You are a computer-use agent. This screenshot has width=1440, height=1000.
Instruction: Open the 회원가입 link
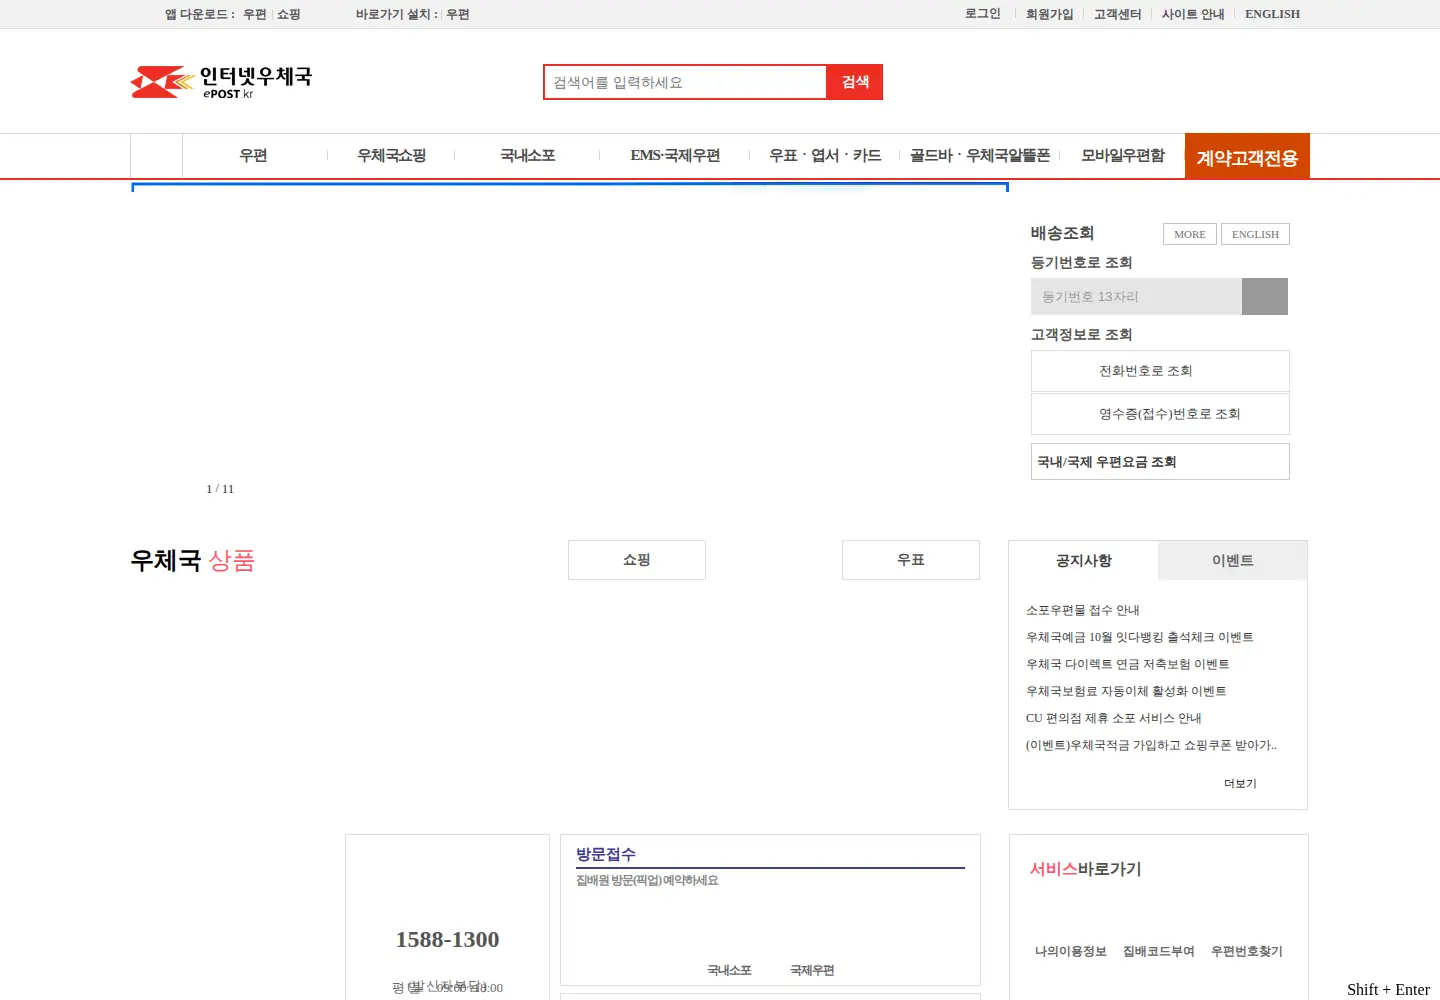point(1049,14)
